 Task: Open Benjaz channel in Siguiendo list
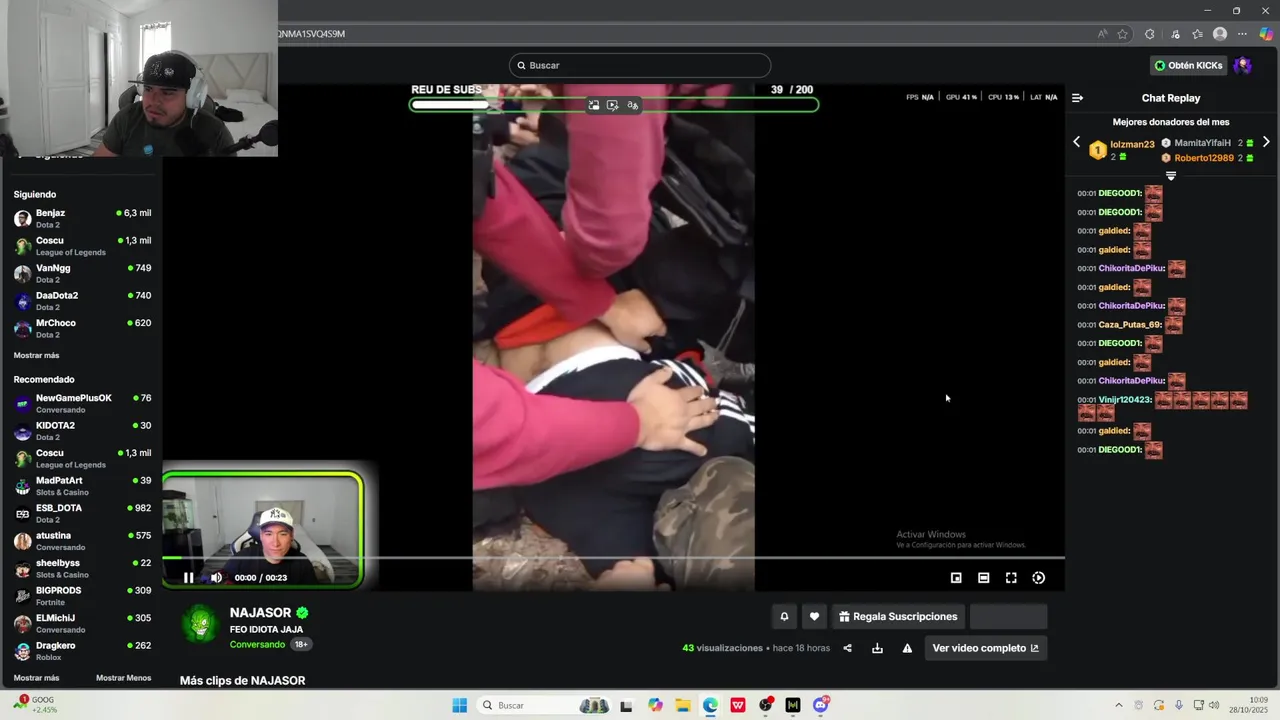82,218
